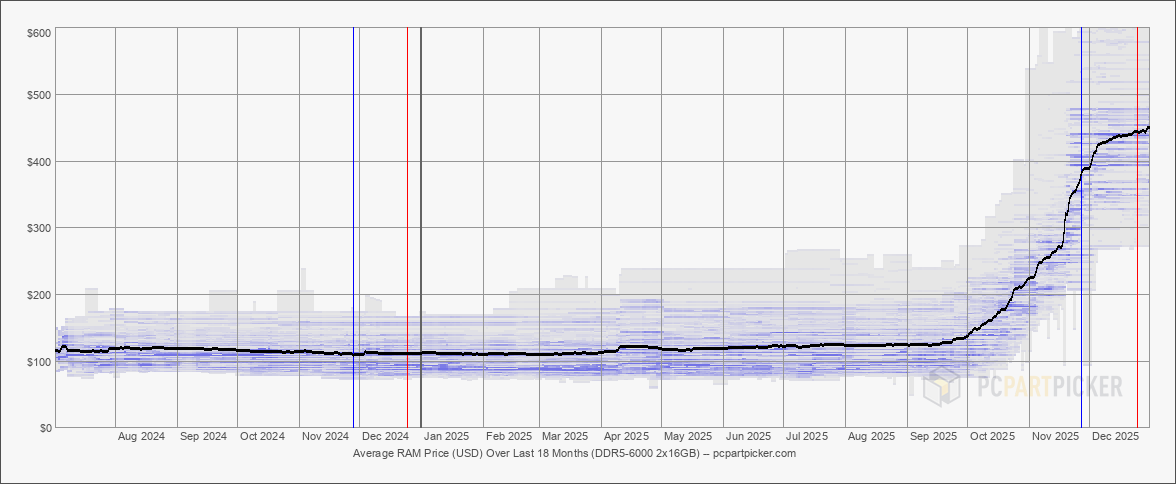This screenshot has height=484, width=1176.
Task: Click the Dec 2025 x-axis label
Action: (1115, 437)
